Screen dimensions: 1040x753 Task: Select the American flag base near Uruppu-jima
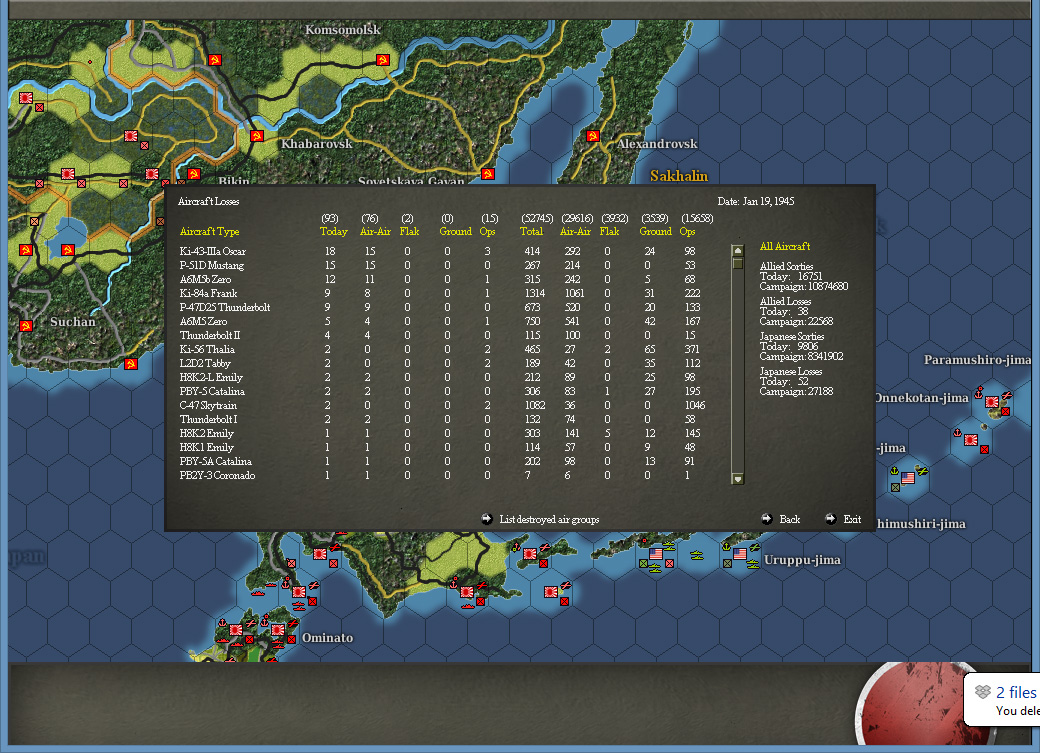pyautogui.click(x=739, y=553)
